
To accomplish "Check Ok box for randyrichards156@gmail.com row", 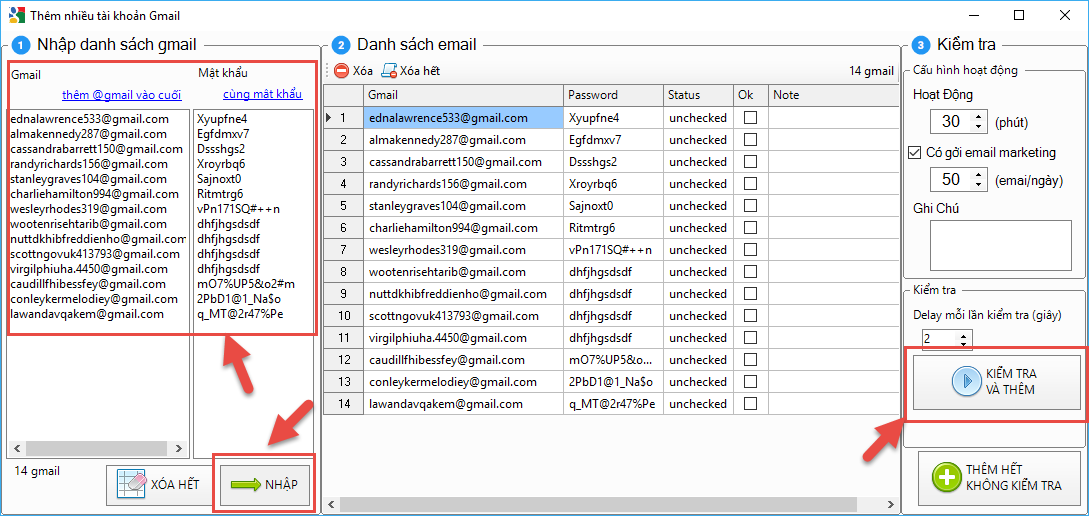I will 750,184.
